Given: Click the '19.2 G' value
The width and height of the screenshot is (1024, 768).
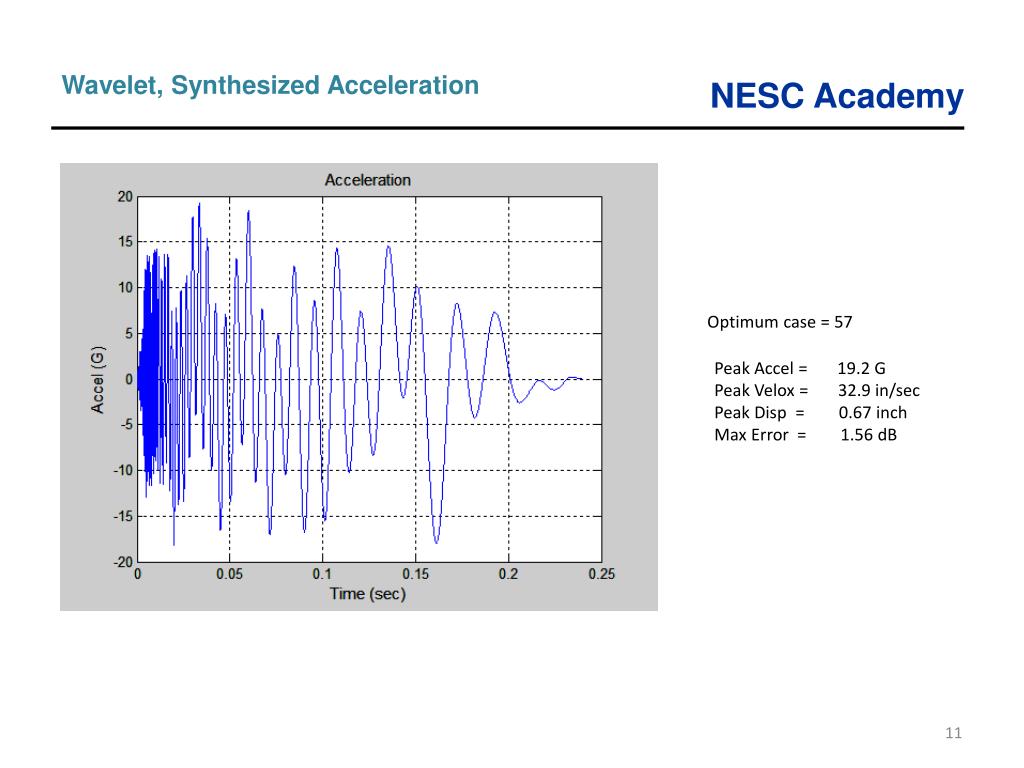Looking at the screenshot, I should (861, 368).
